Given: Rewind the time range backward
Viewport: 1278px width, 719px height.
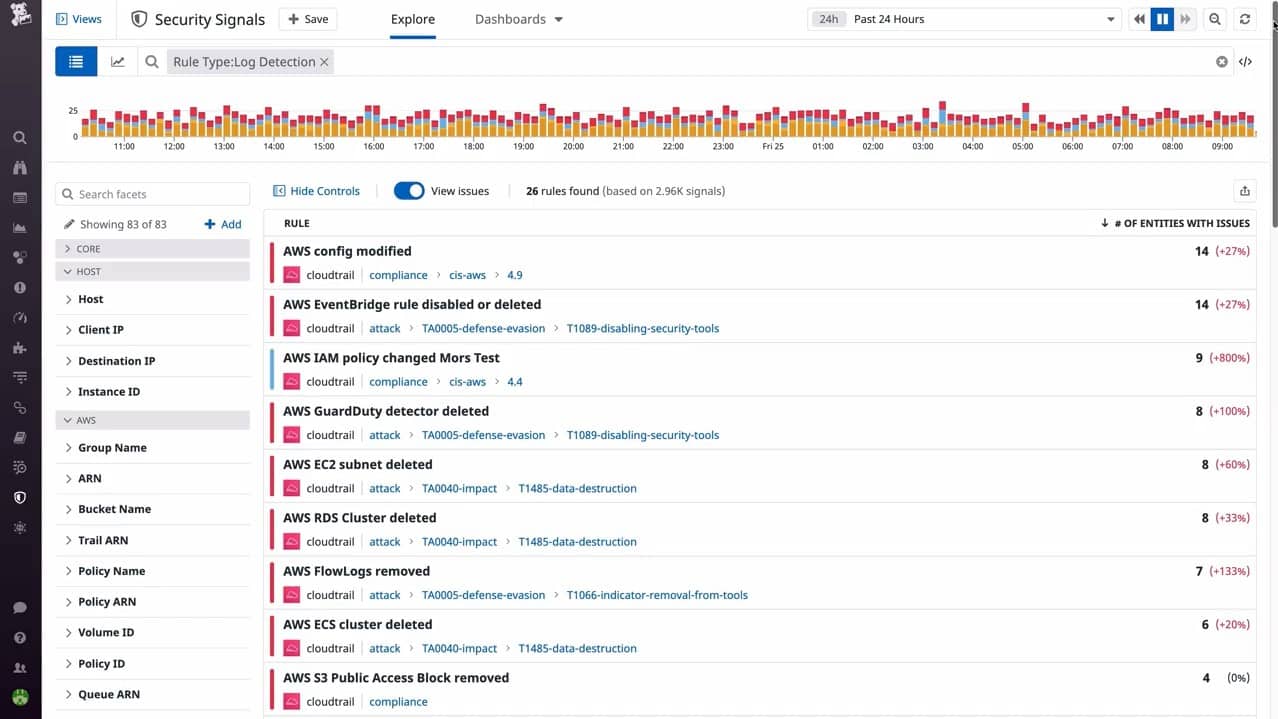Looking at the screenshot, I should (1139, 19).
